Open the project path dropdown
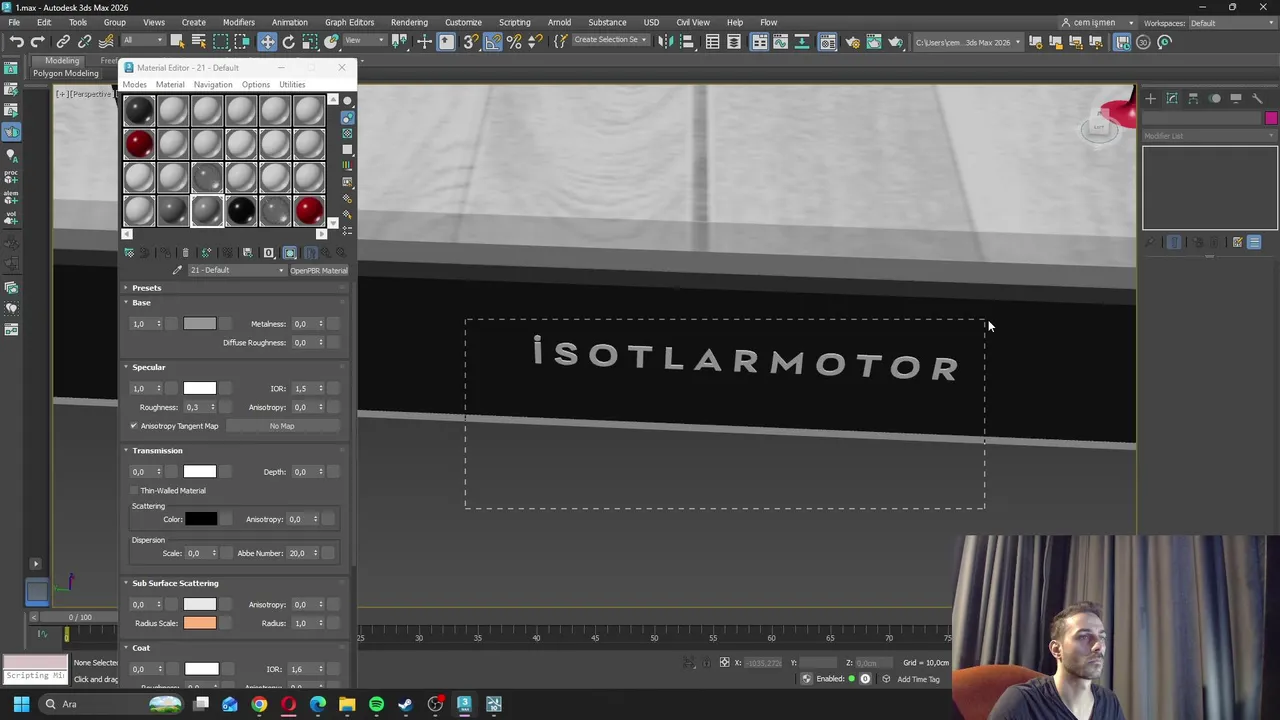The image size is (1280, 720). pyautogui.click(x=967, y=42)
